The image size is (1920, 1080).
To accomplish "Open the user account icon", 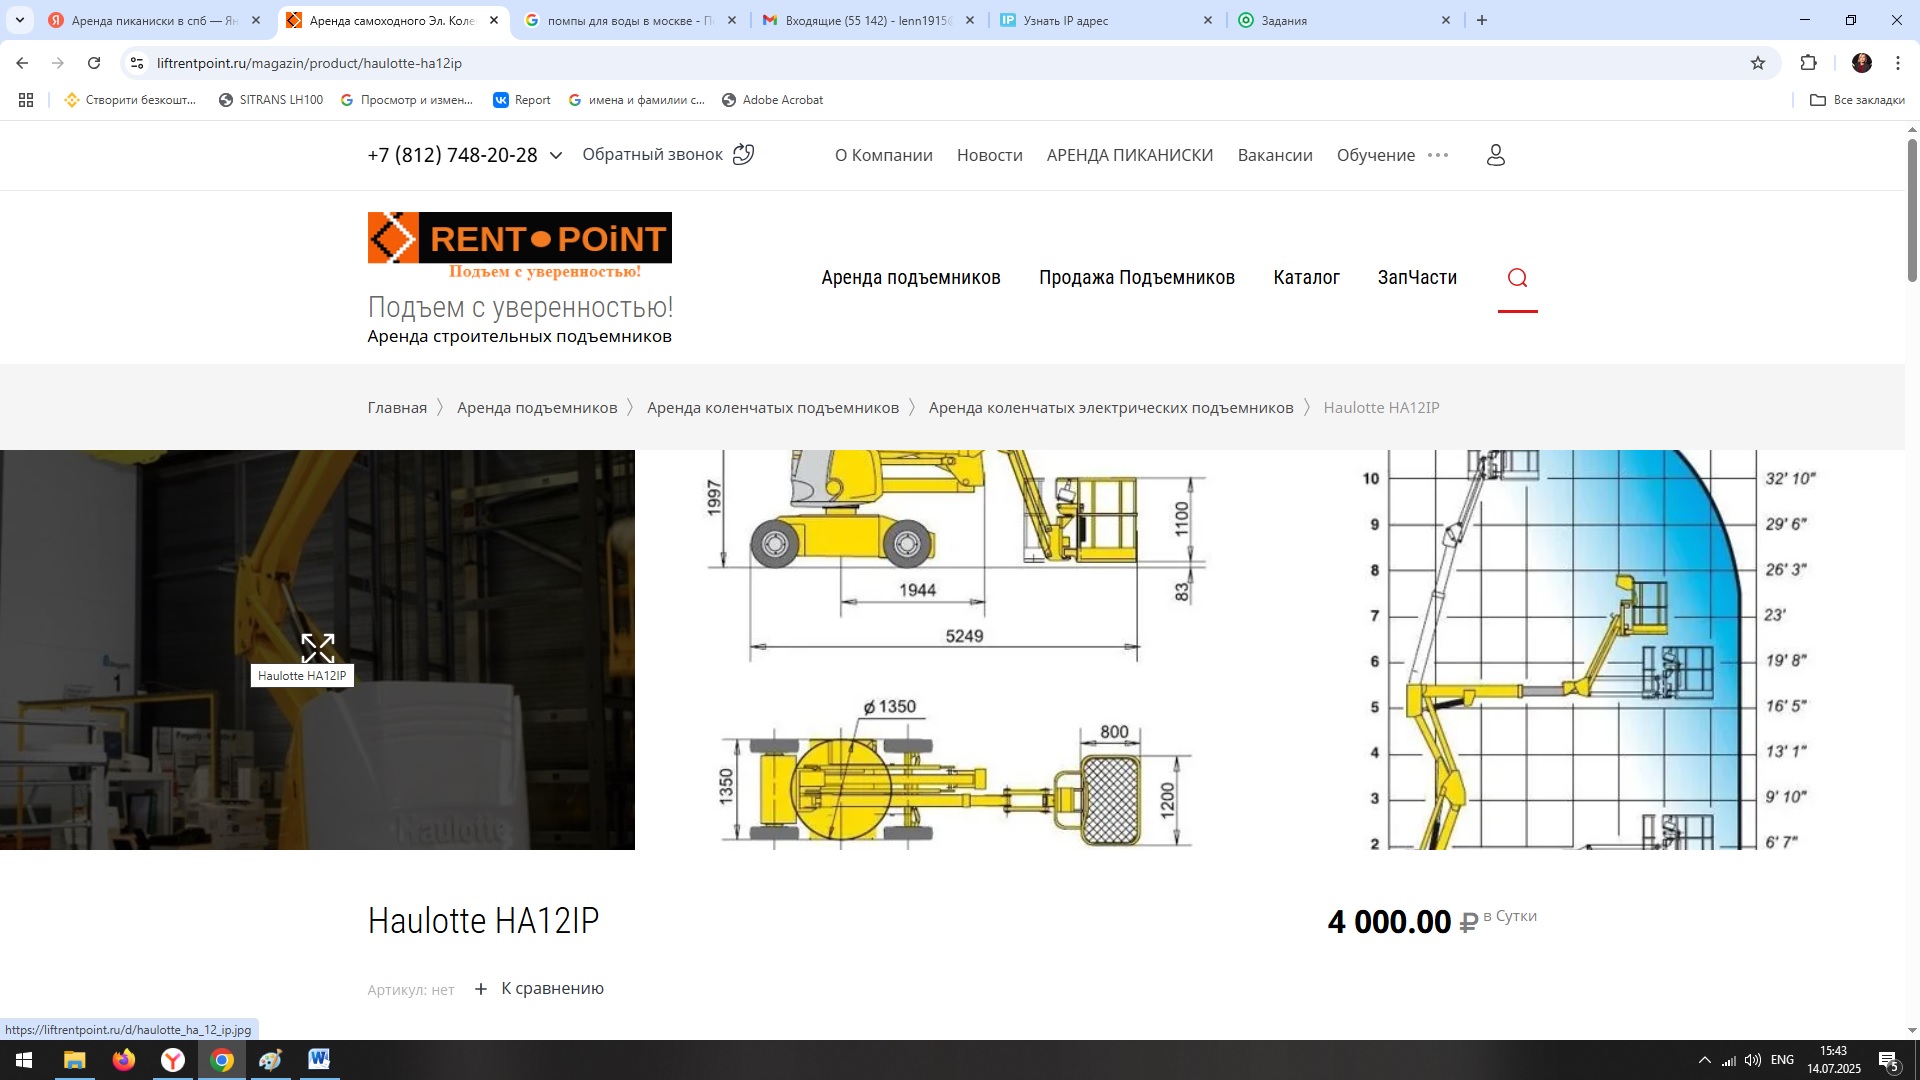I will pyautogui.click(x=1495, y=155).
